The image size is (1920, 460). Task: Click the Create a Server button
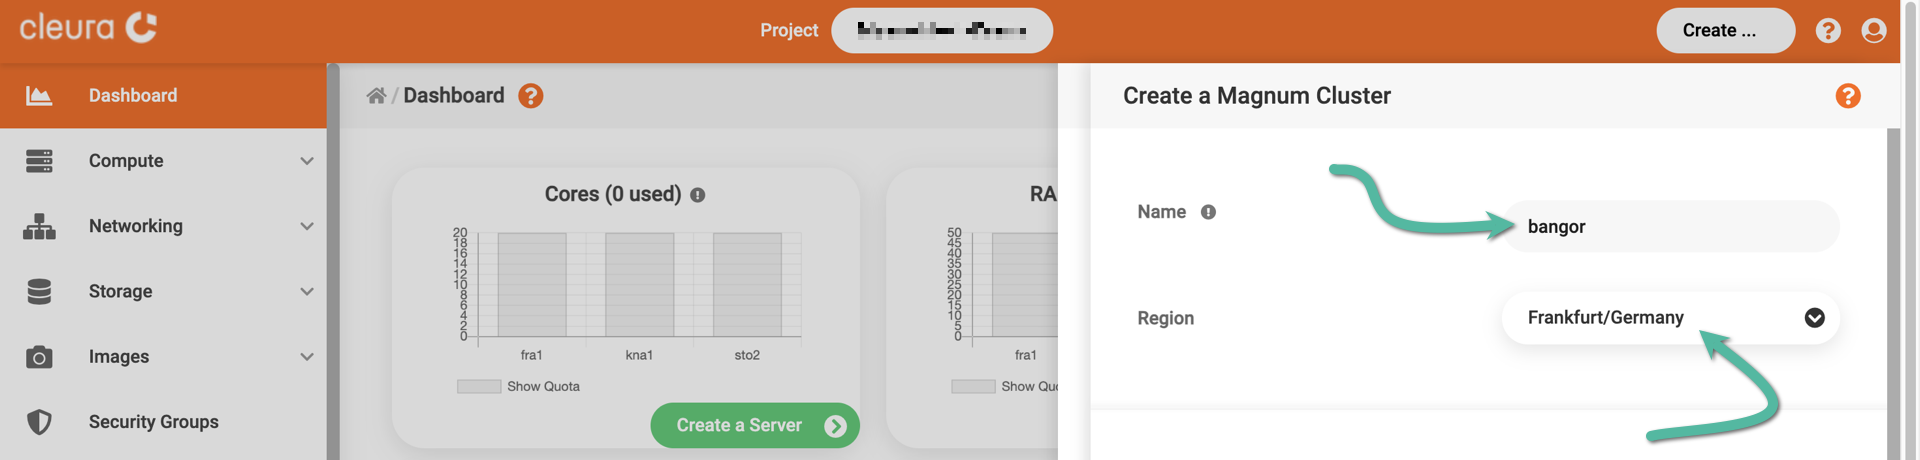754,426
